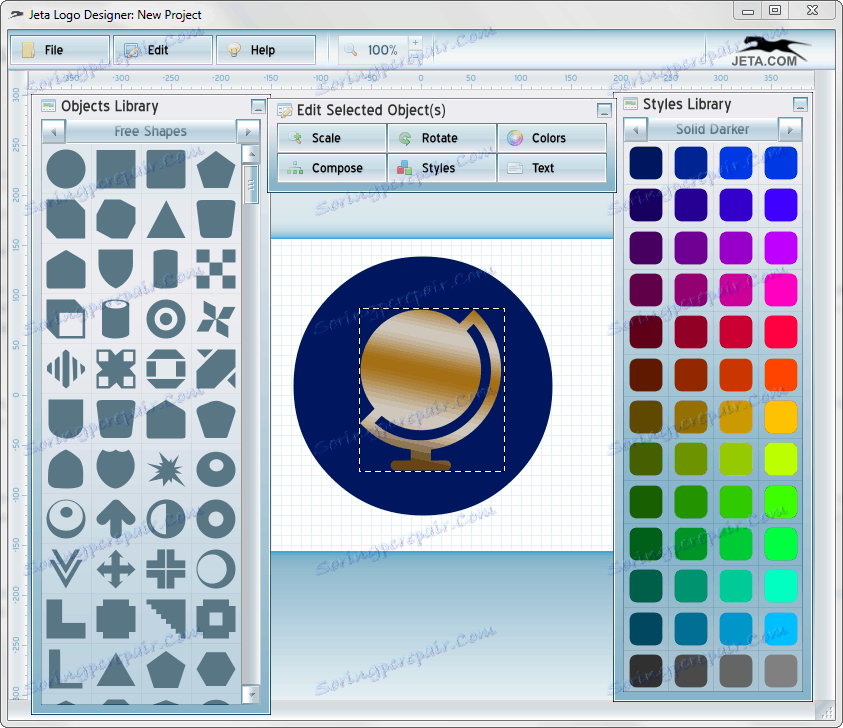Go to previous shapes category arrow
Image resolution: width=843 pixels, height=728 pixels.
click(x=54, y=131)
